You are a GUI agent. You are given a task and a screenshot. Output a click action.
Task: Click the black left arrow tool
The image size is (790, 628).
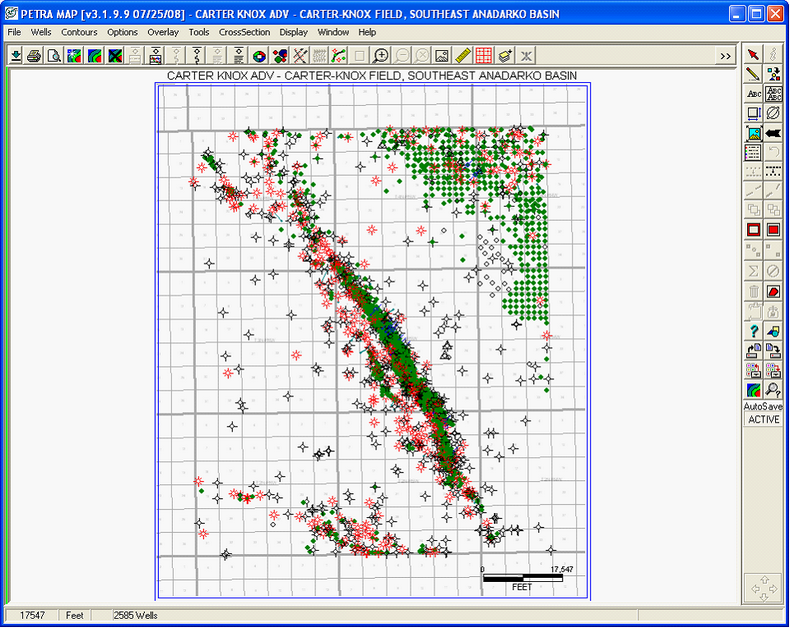point(773,133)
